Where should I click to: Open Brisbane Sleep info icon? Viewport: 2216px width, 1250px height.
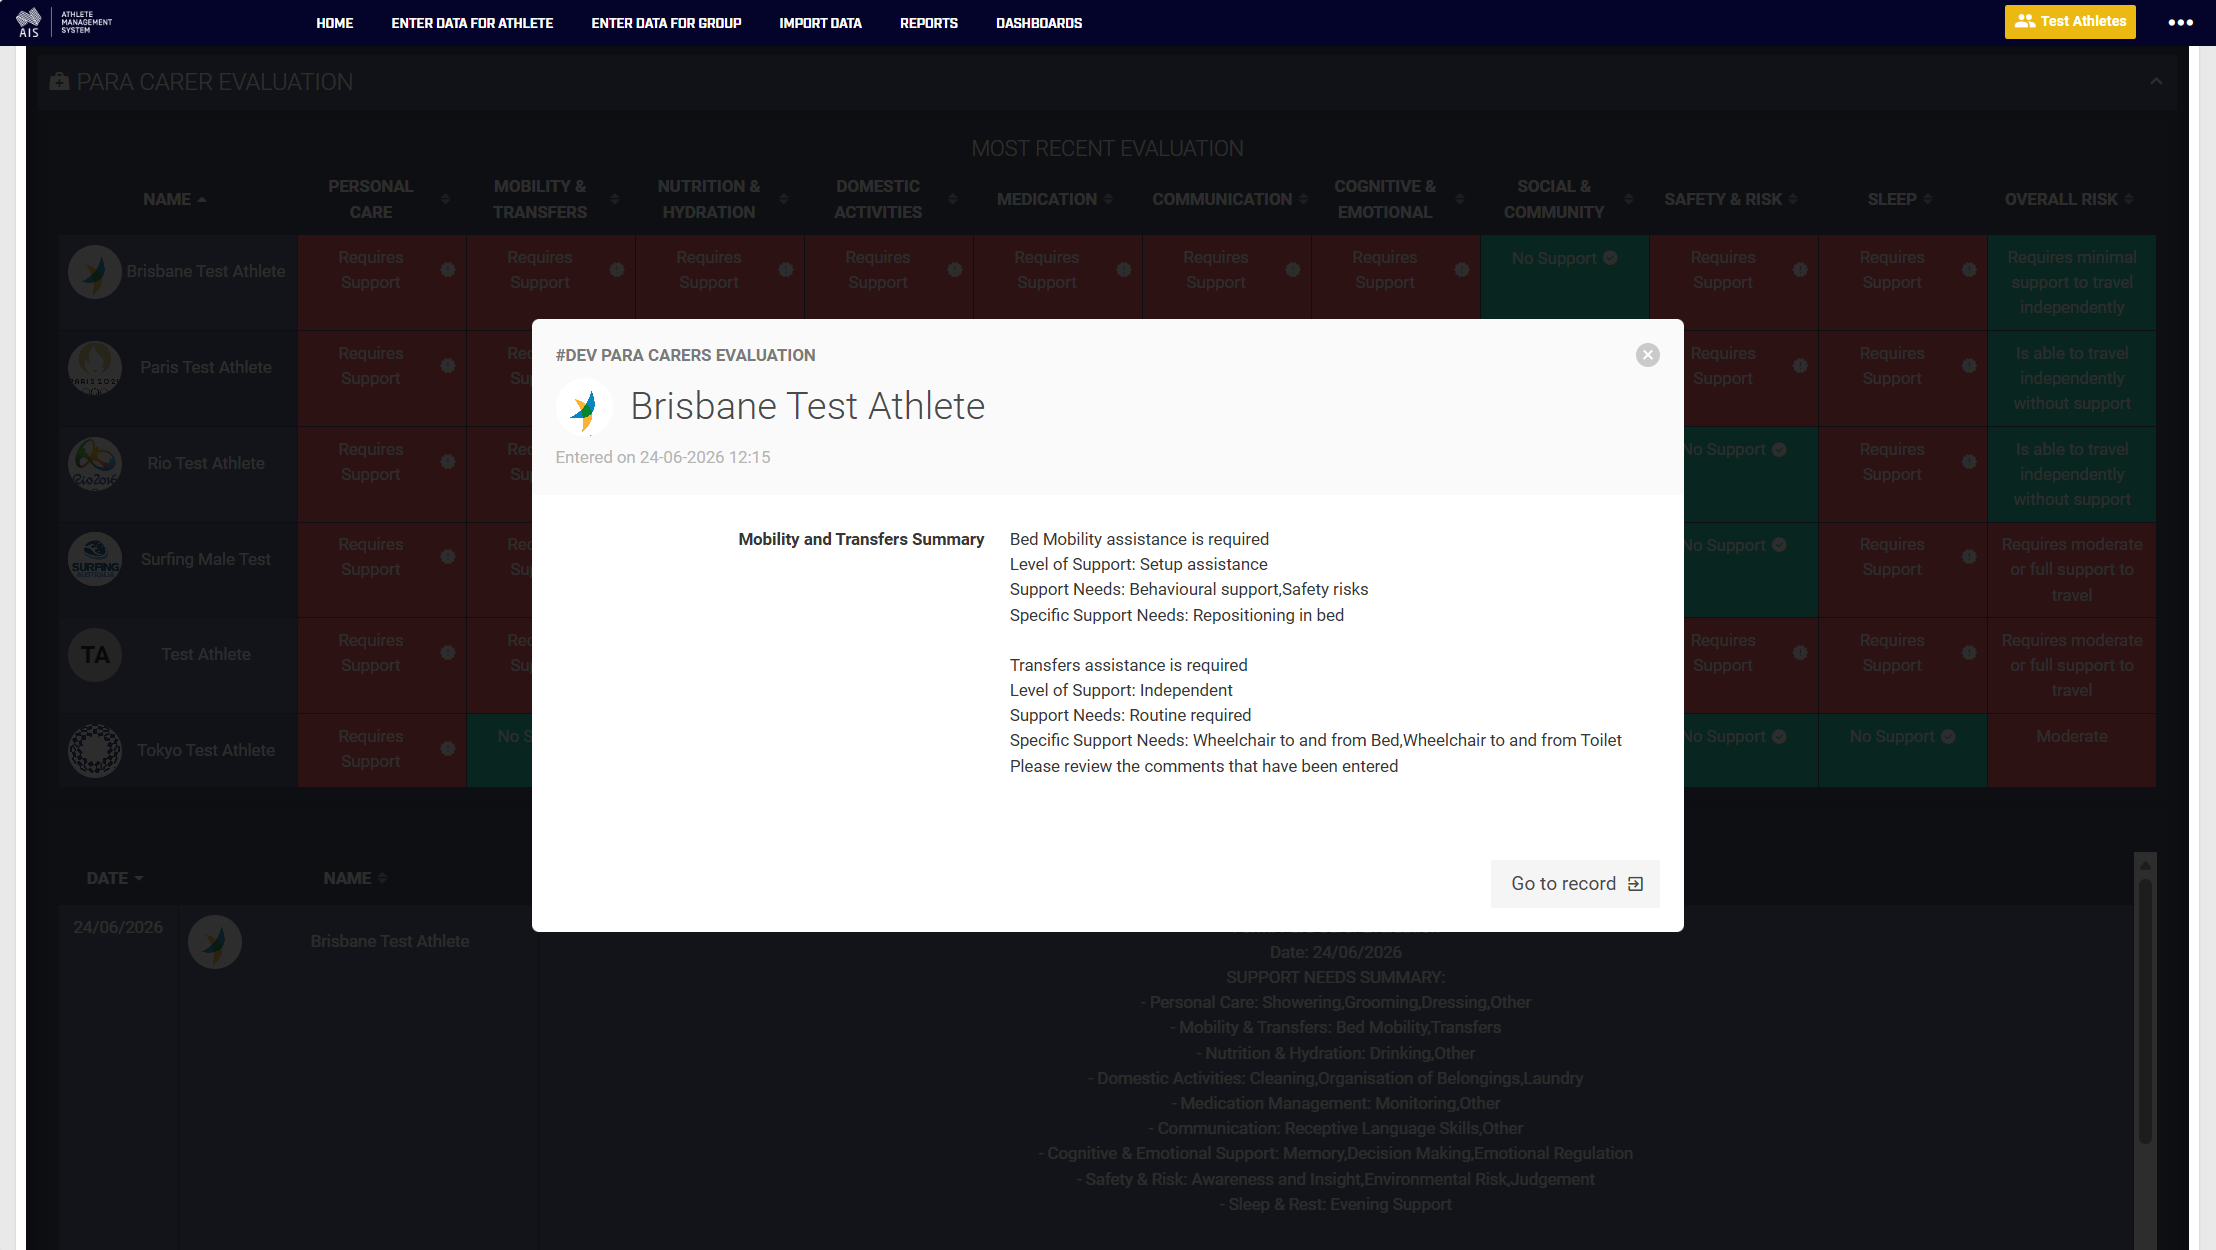1969,270
